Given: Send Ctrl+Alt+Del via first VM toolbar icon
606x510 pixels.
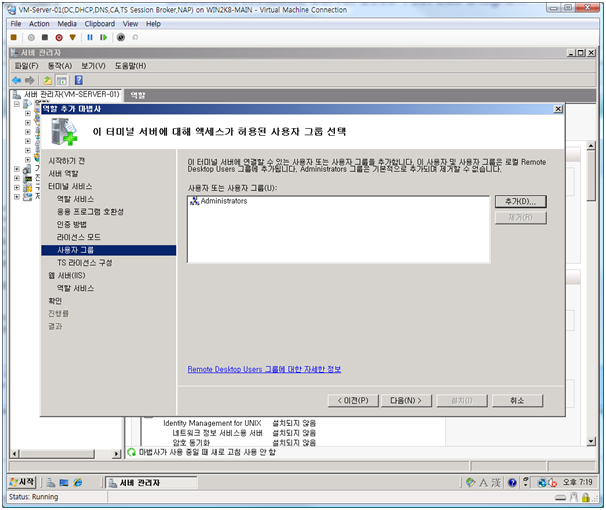Looking at the screenshot, I should pyautogui.click(x=14, y=37).
